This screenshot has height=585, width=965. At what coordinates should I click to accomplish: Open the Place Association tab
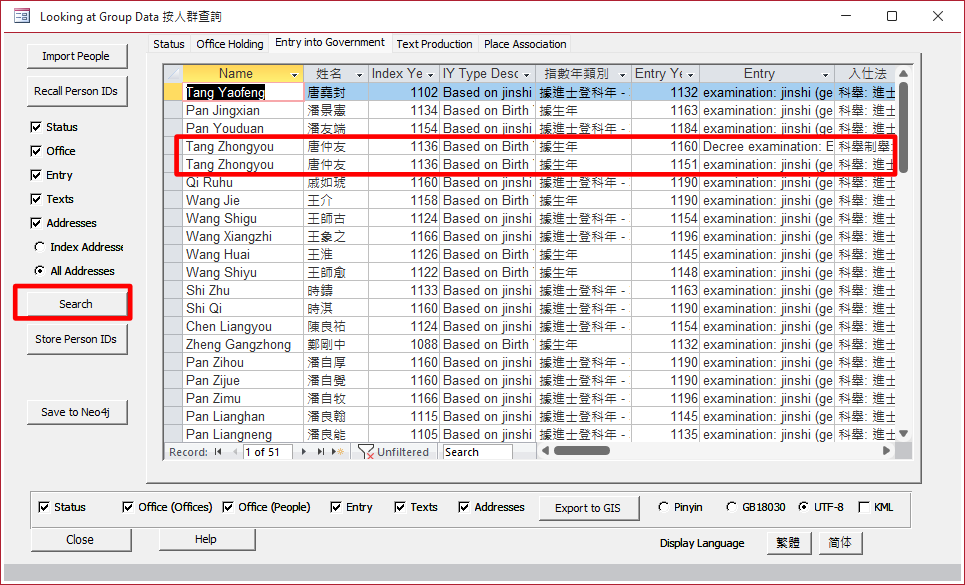pos(525,44)
